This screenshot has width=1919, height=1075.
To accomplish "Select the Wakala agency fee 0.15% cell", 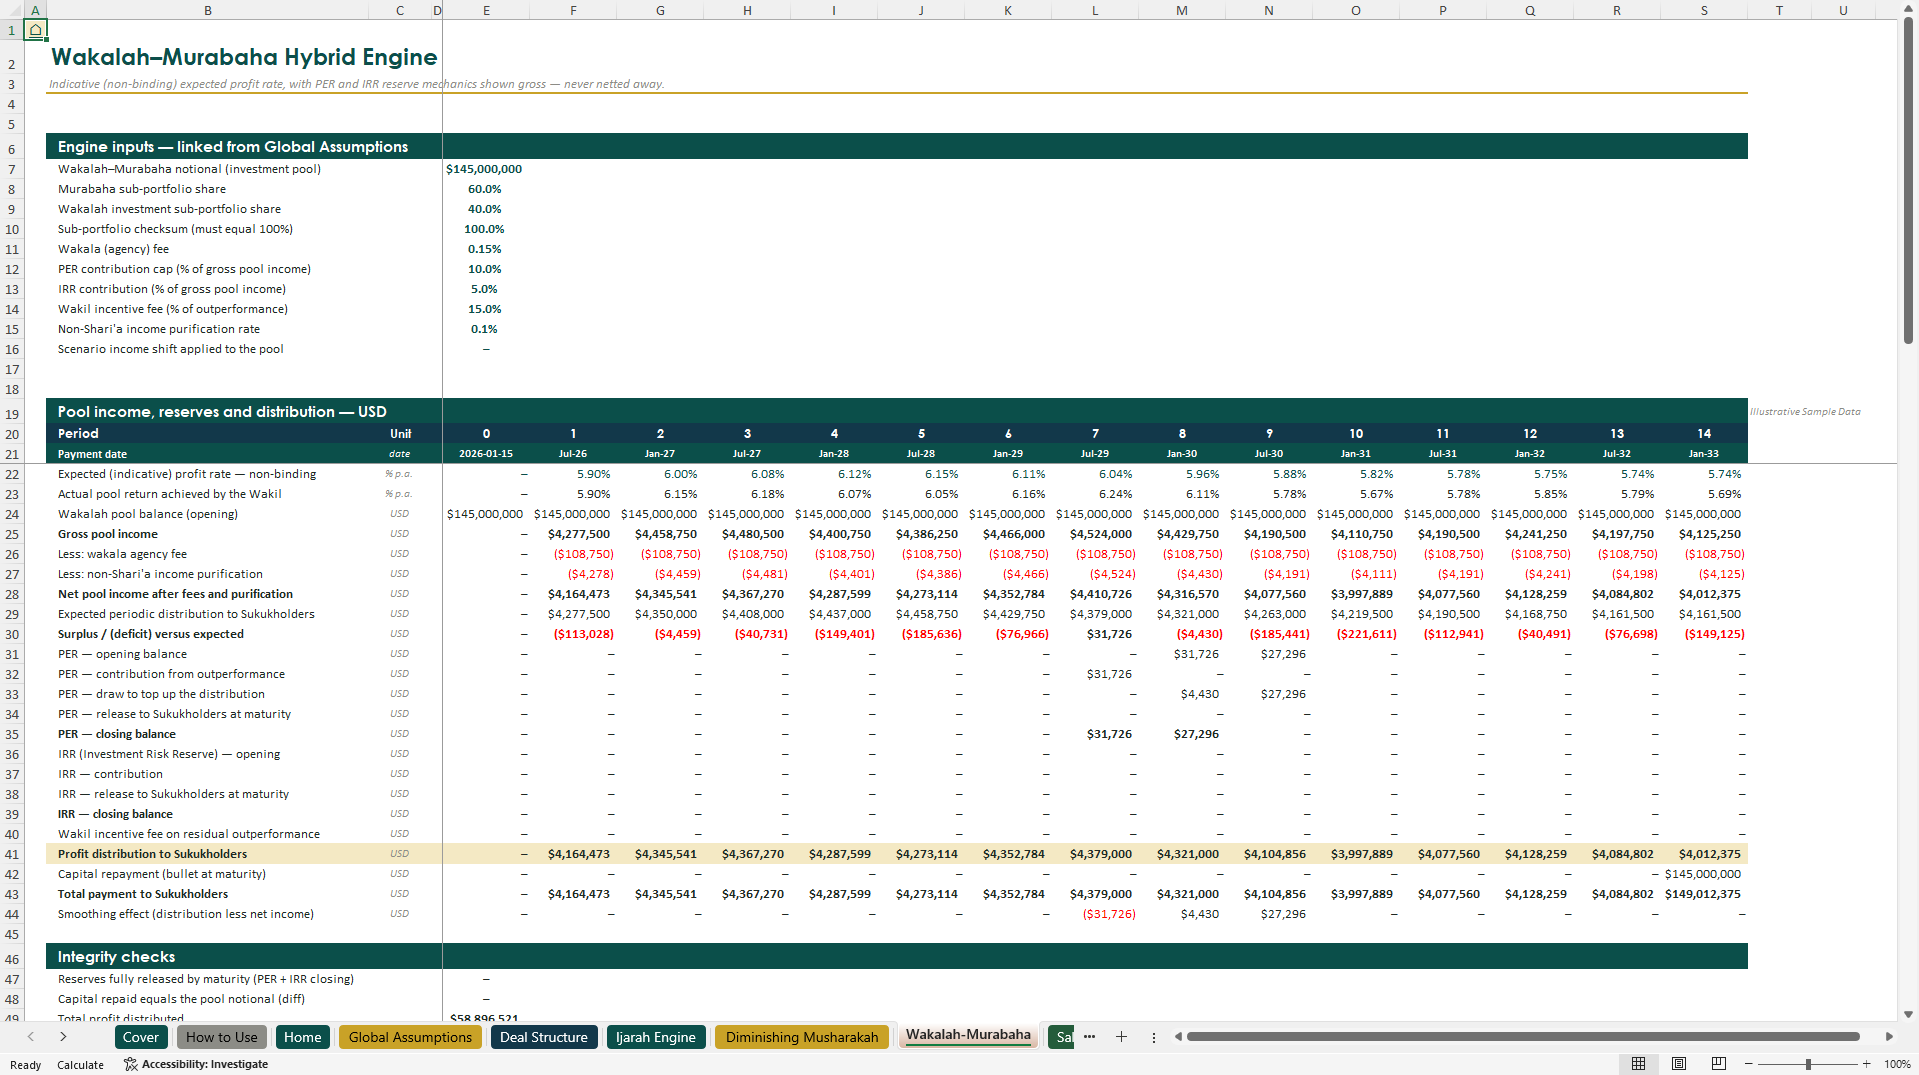I will [x=485, y=249].
